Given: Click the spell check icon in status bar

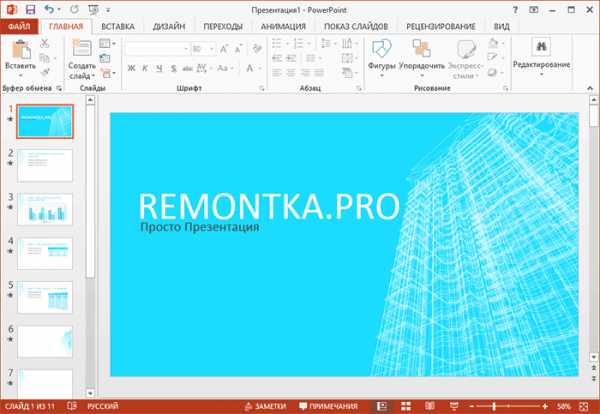Looking at the screenshot, I should (71, 406).
